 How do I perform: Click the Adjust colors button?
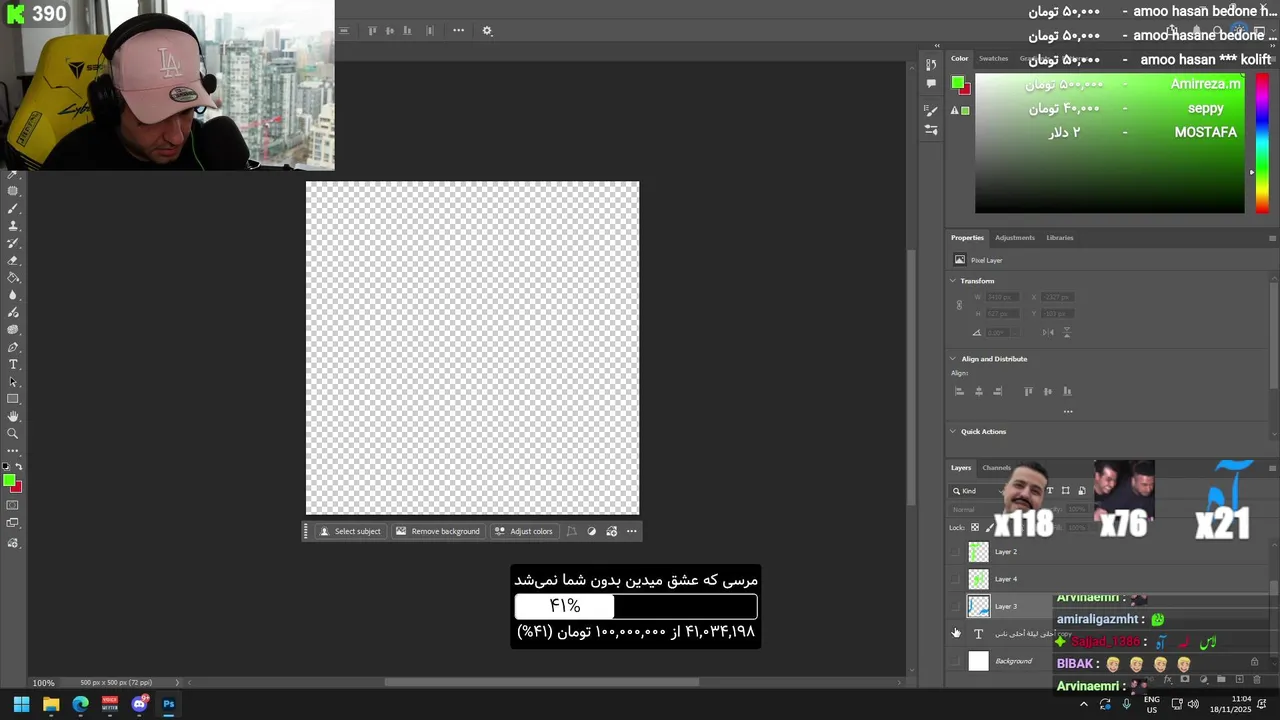[x=524, y=531]
